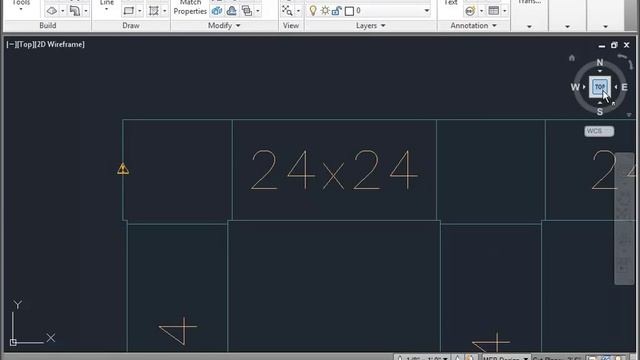Image resolution: width=640 pixels, height=360 pixels.
Task: Click the overlapping squares Modify icon
Action: coord(247,11)
